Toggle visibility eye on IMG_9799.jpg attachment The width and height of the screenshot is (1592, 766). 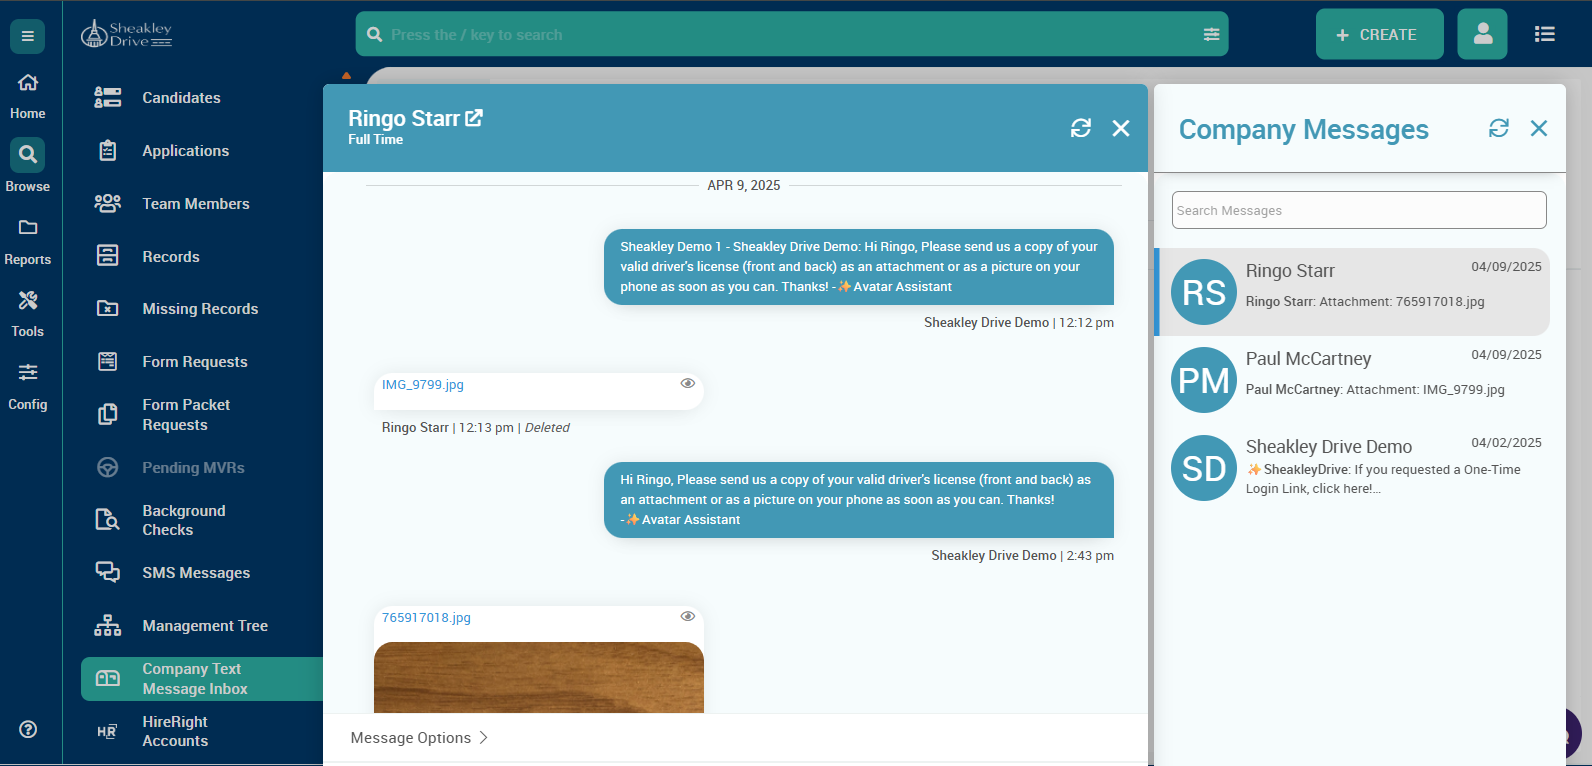[x=687, y=384]
